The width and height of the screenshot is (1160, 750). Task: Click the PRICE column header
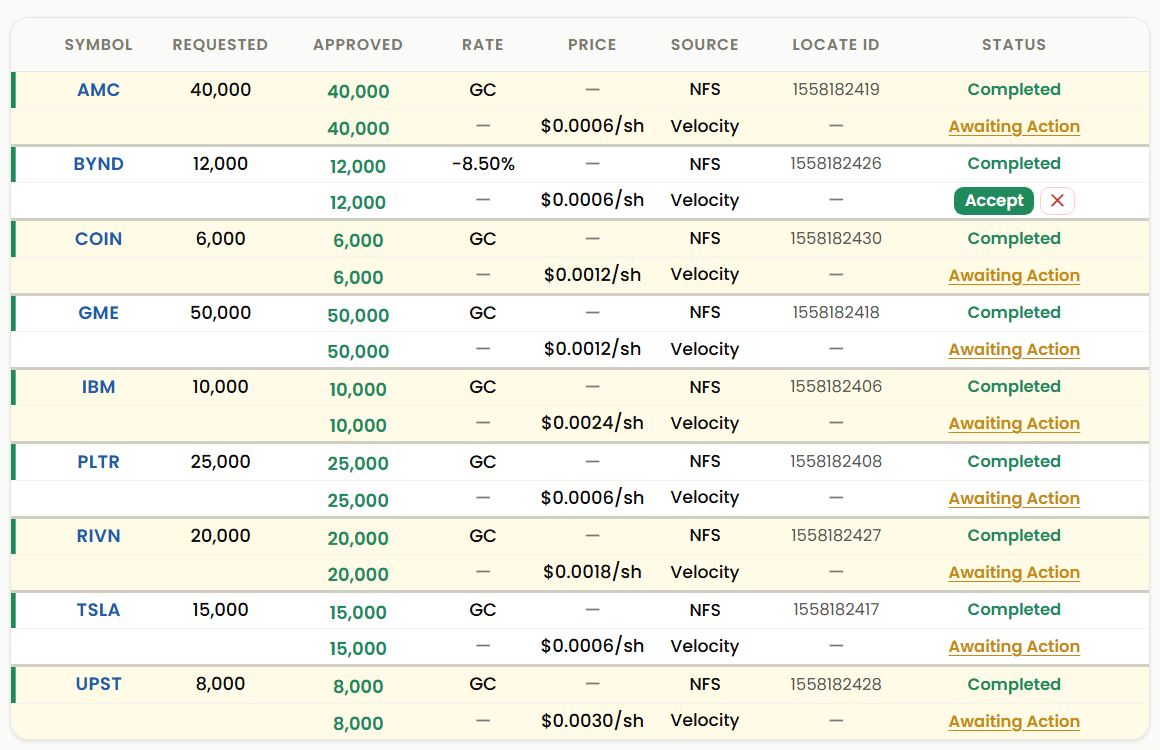pos(592,45)
